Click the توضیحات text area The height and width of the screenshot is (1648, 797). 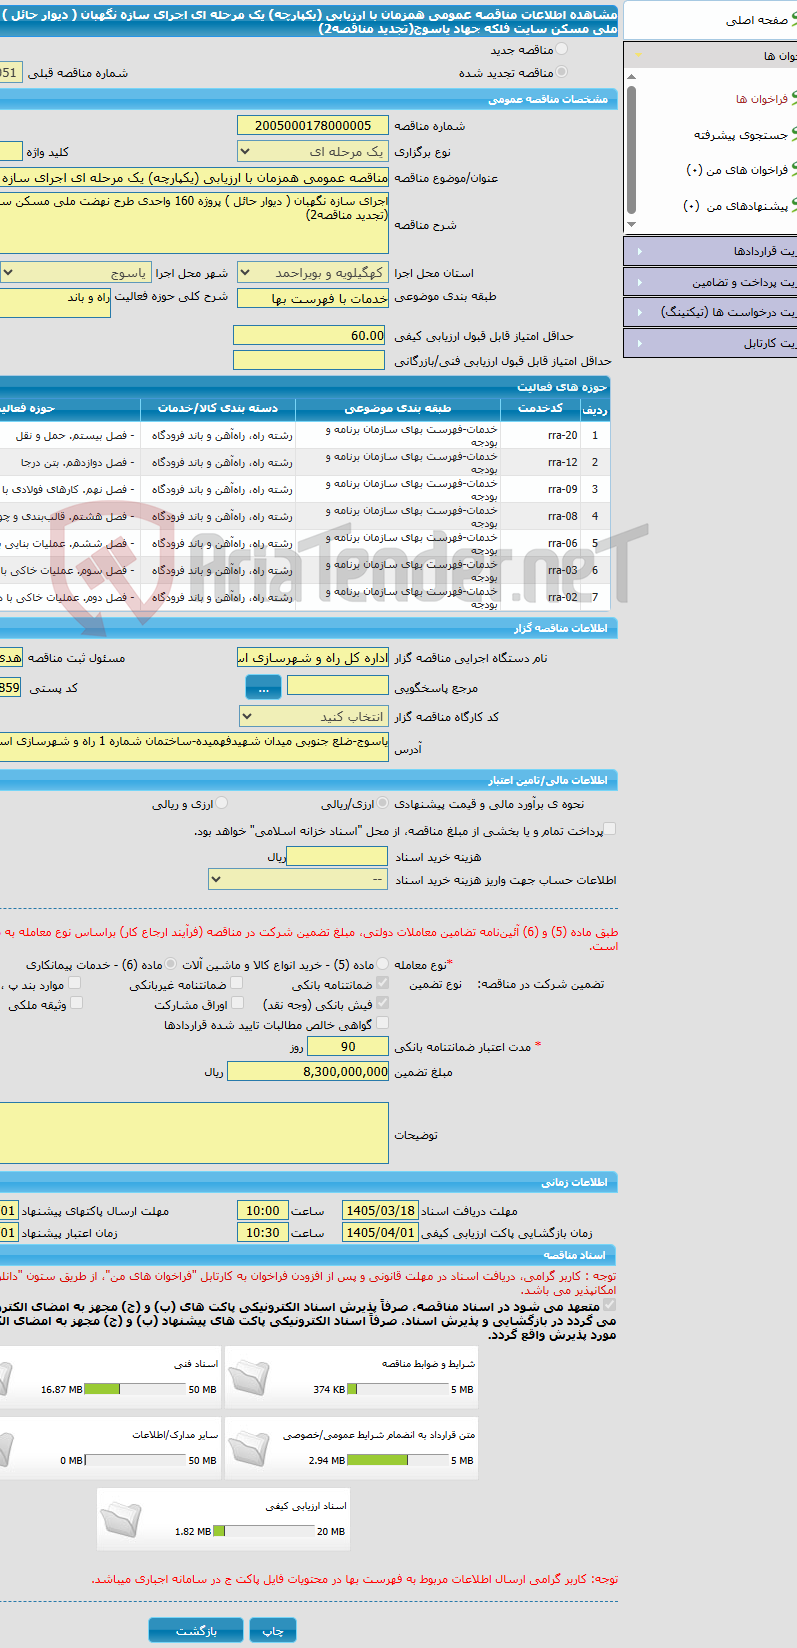[x=194, y=1133]
